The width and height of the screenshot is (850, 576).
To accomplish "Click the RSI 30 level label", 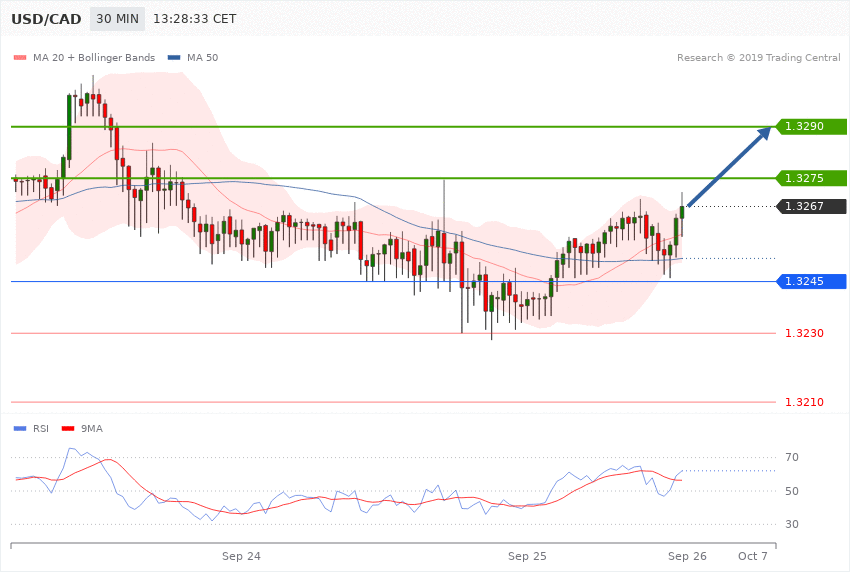I will 792,524.
